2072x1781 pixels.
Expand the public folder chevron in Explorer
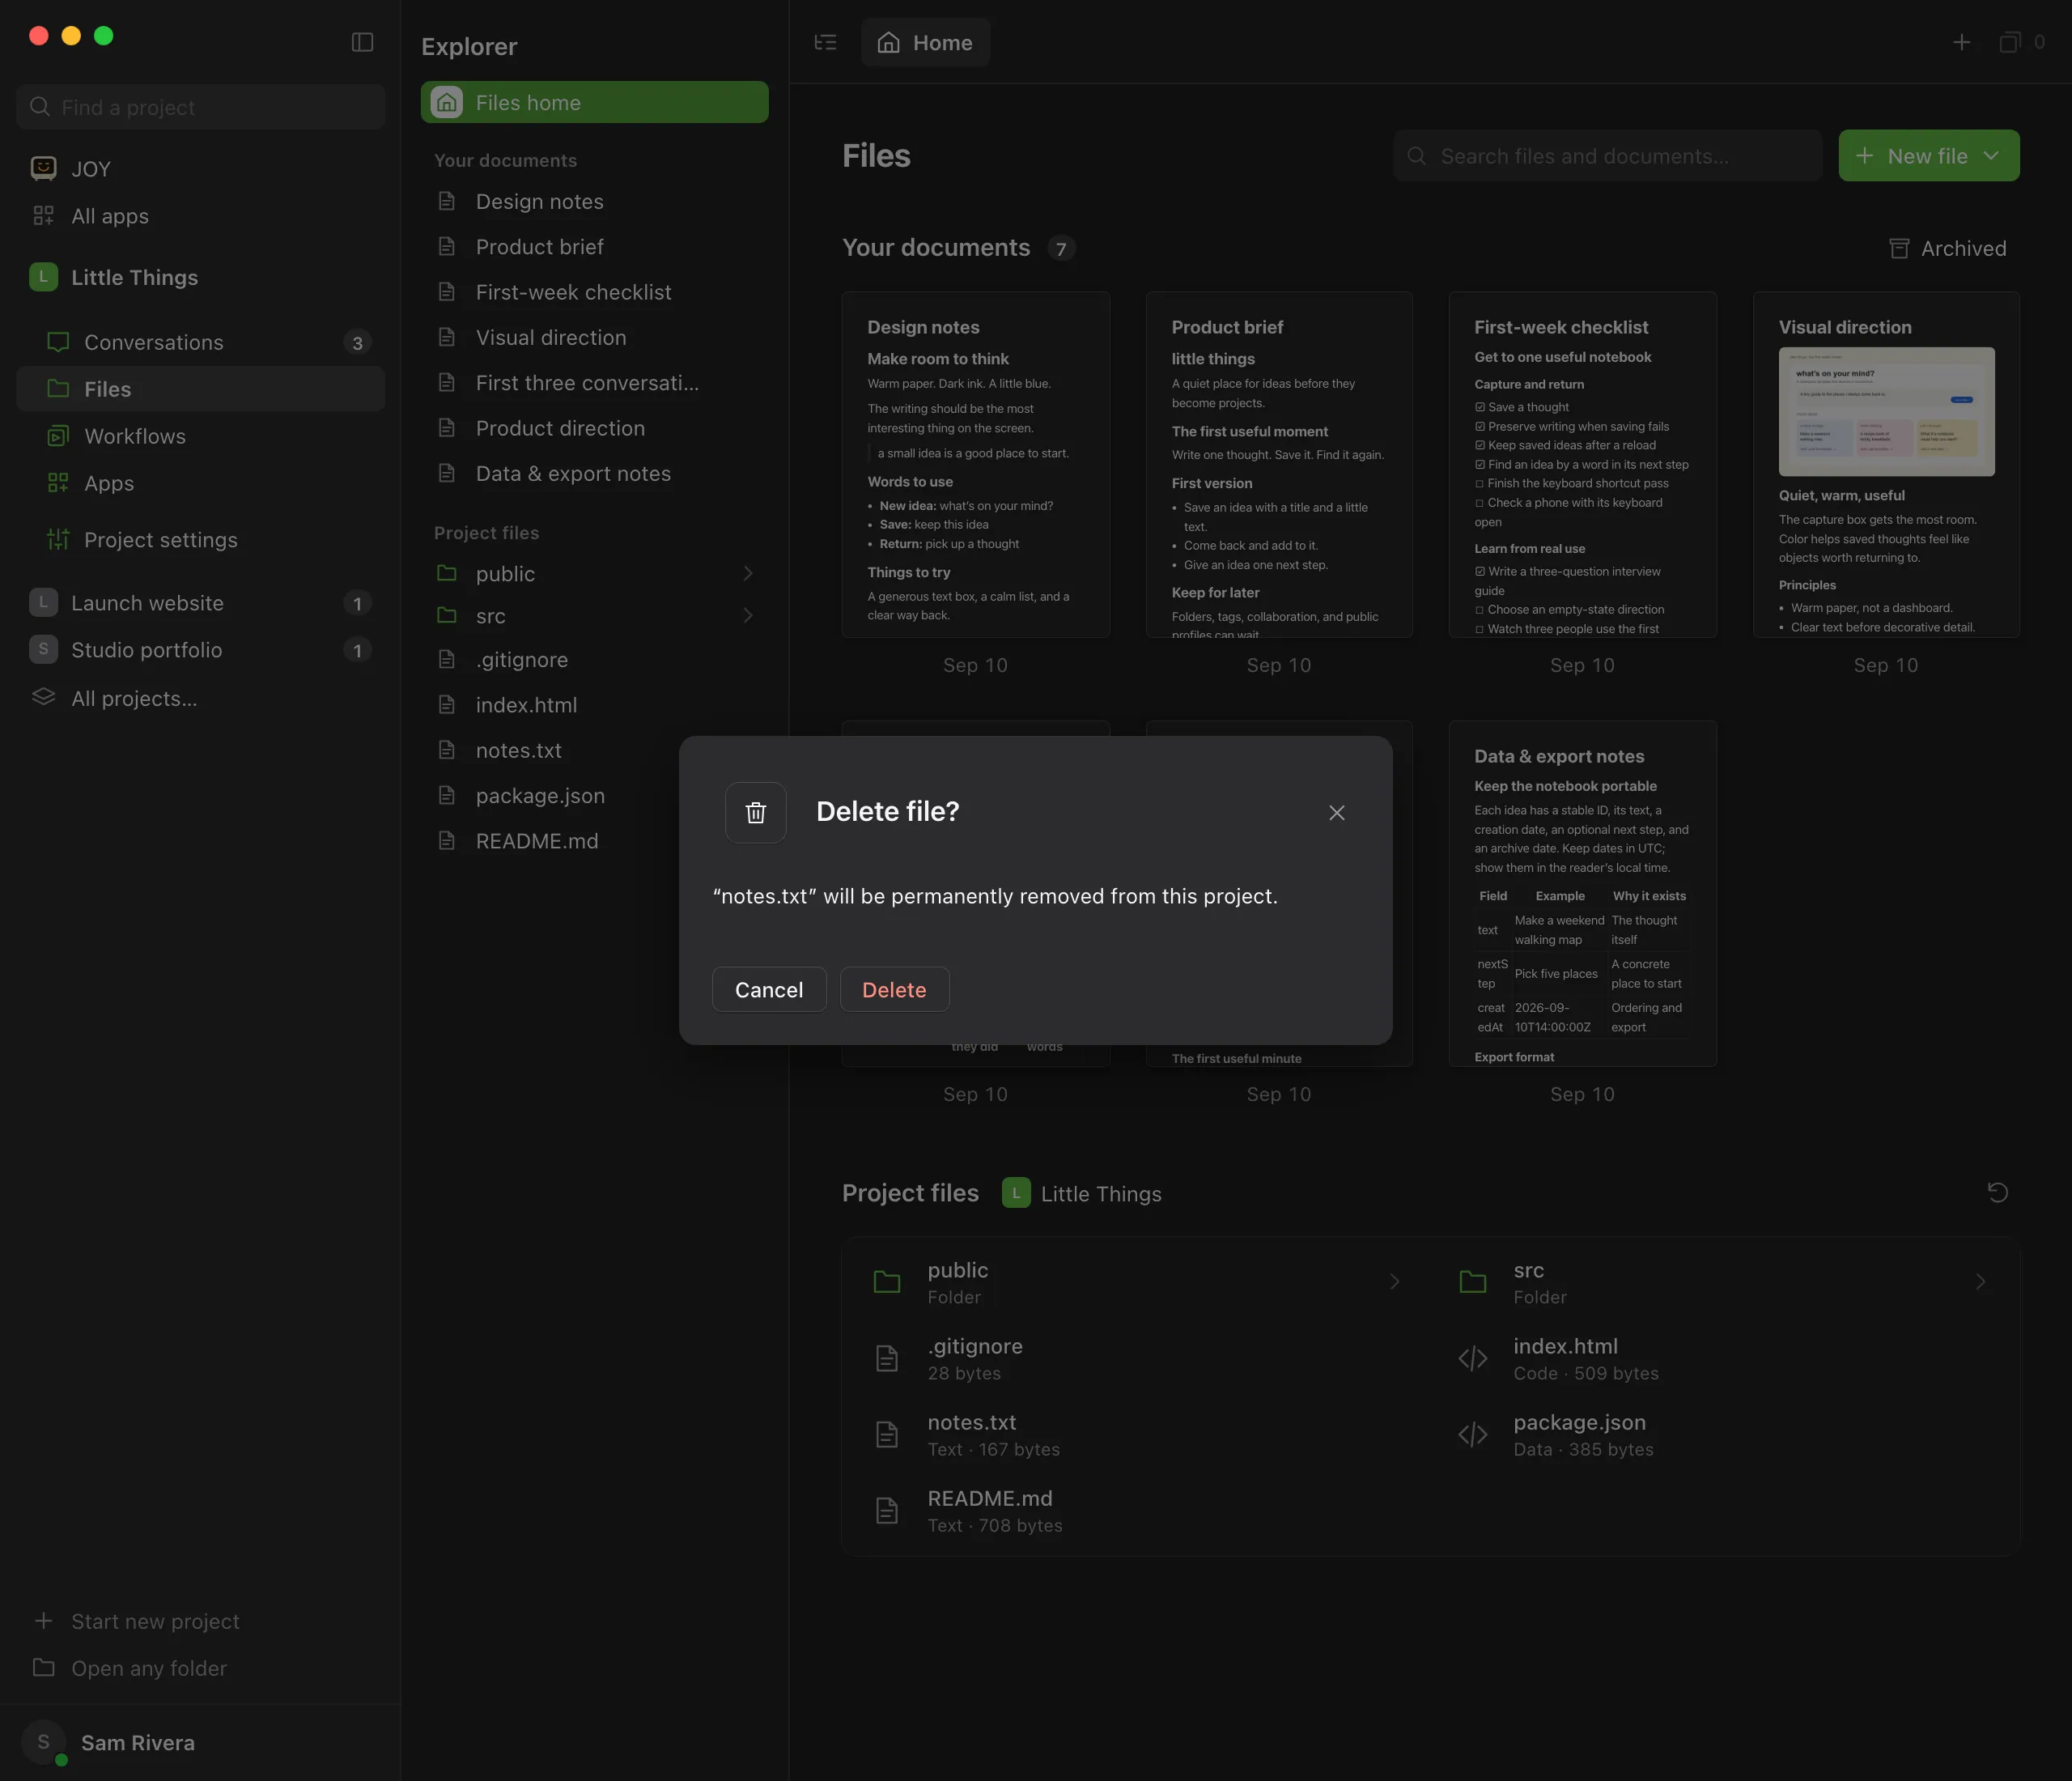point(747,574)
